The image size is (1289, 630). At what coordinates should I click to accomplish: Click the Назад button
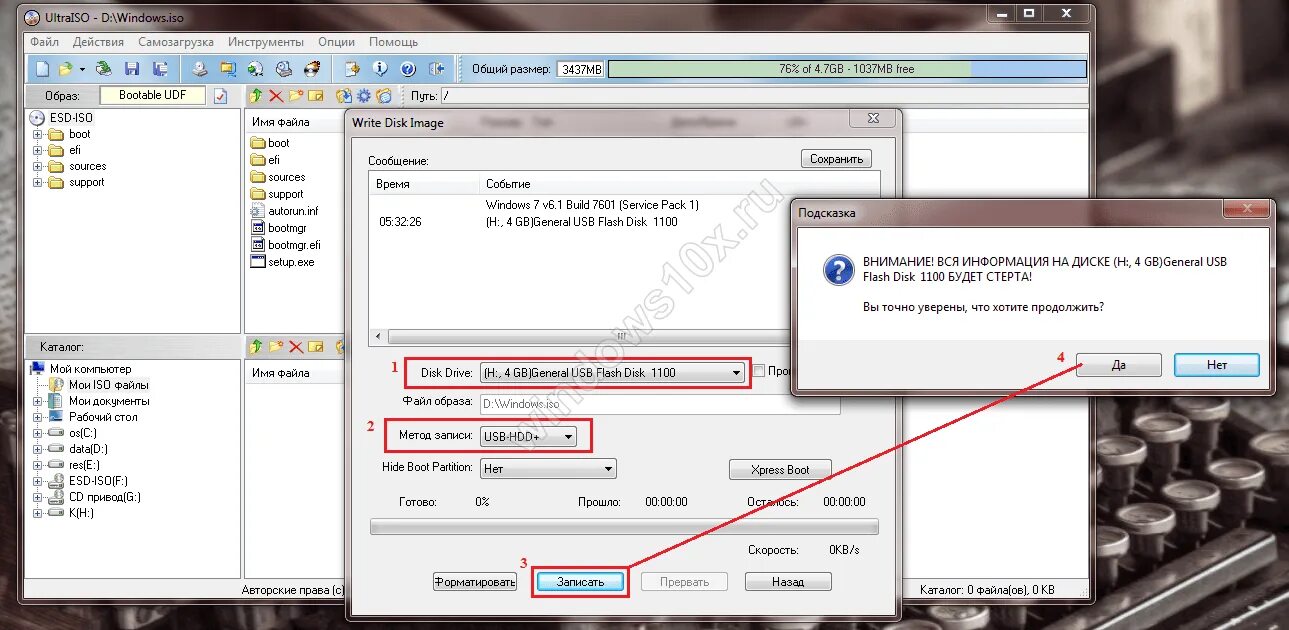point(788,581)
